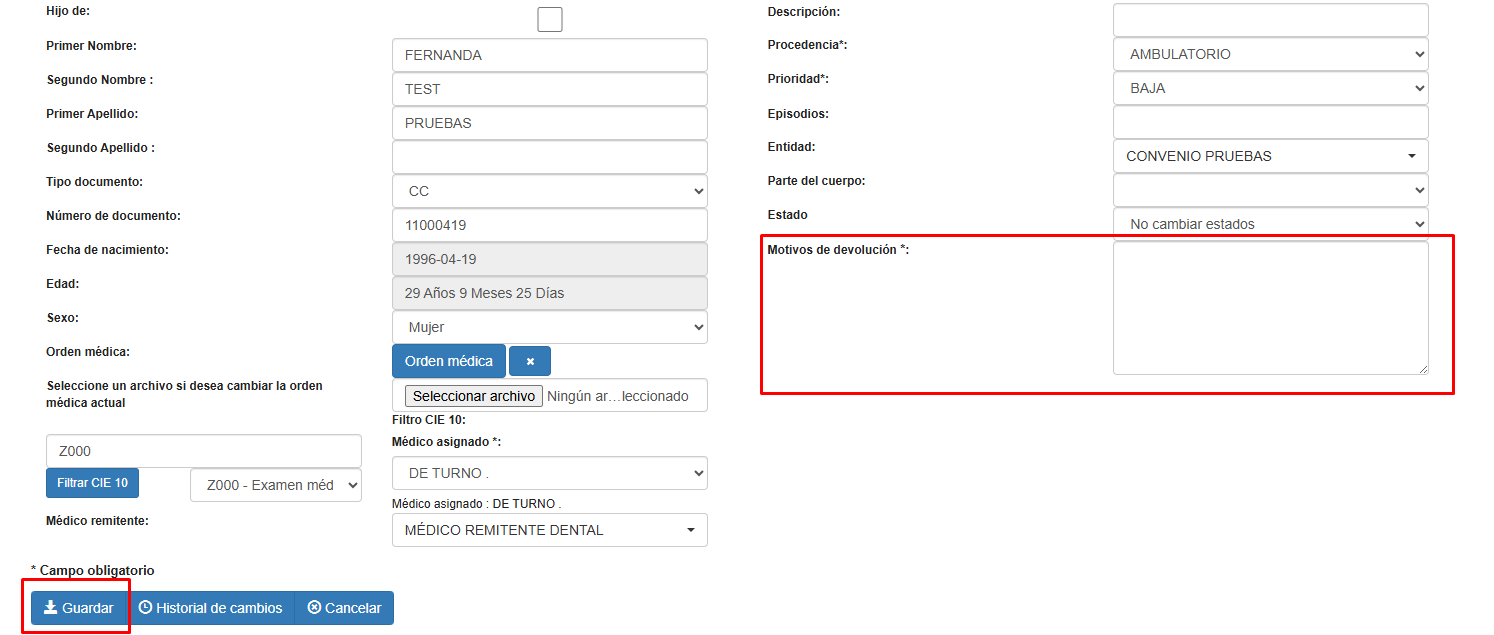Change the Prioridad dropdown value
Screen dimensions: 1494x635
click(x=1270, y=88)
